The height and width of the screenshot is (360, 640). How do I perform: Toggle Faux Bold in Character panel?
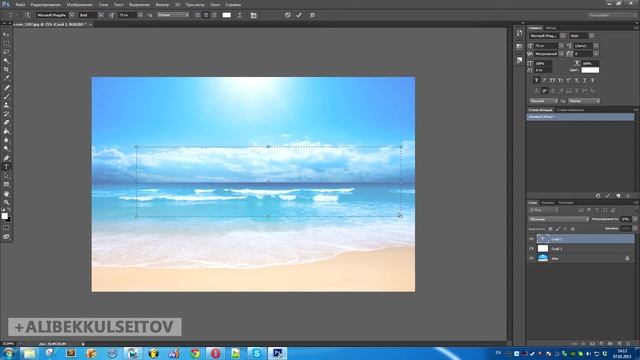pyautogui.click(x=536, y=80)
